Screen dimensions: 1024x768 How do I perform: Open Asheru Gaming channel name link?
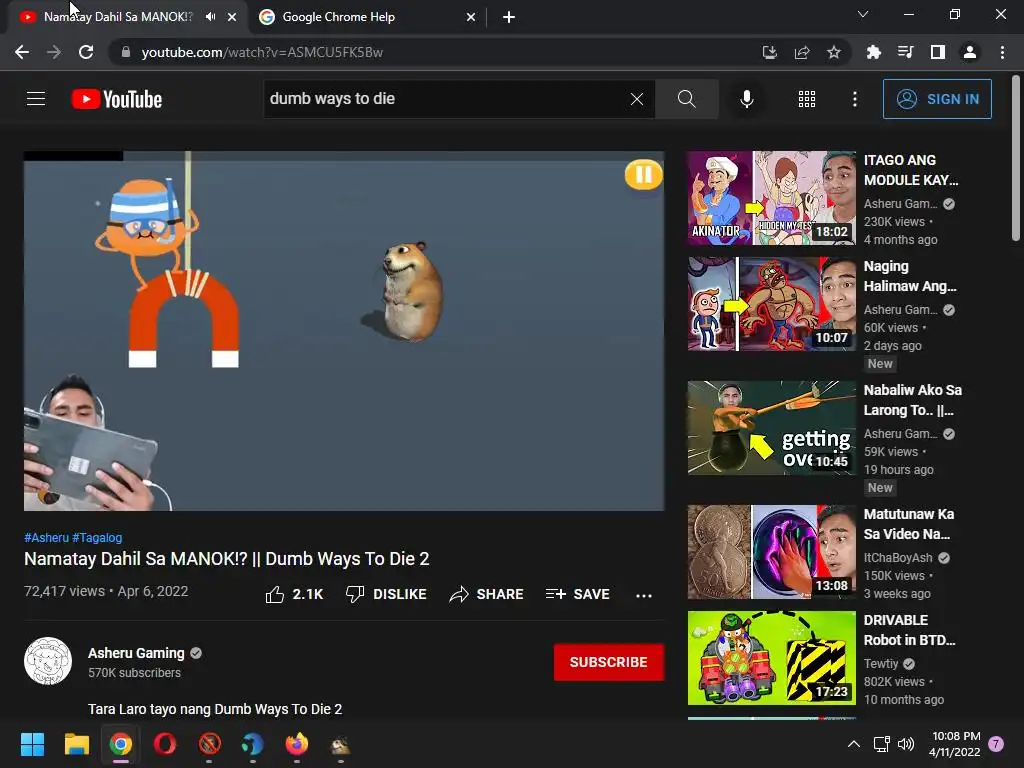136,653
